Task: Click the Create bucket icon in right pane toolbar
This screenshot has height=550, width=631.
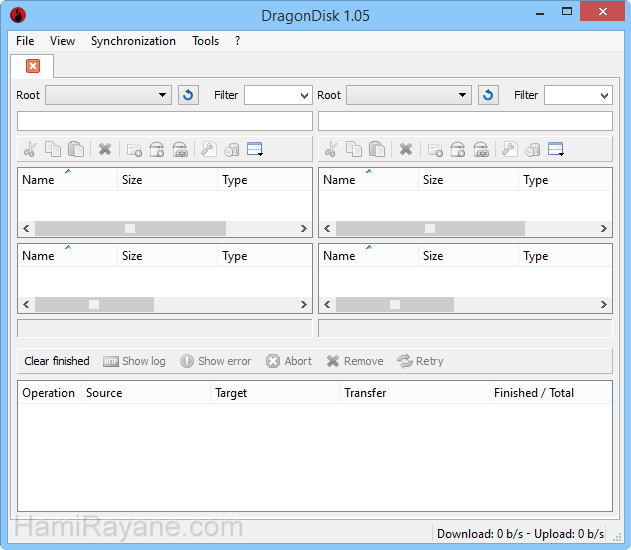Action: 458,150
